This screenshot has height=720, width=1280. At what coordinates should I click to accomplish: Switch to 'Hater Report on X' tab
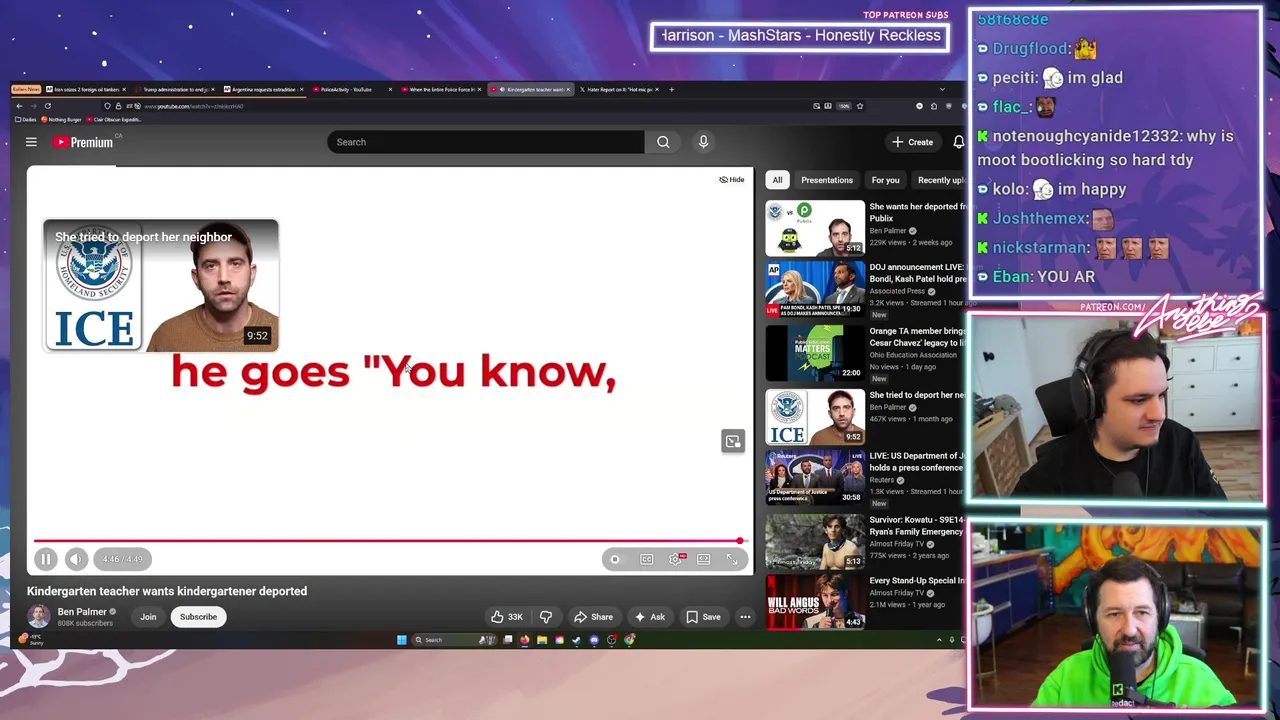pyautogui.click(x=619, y=90)
